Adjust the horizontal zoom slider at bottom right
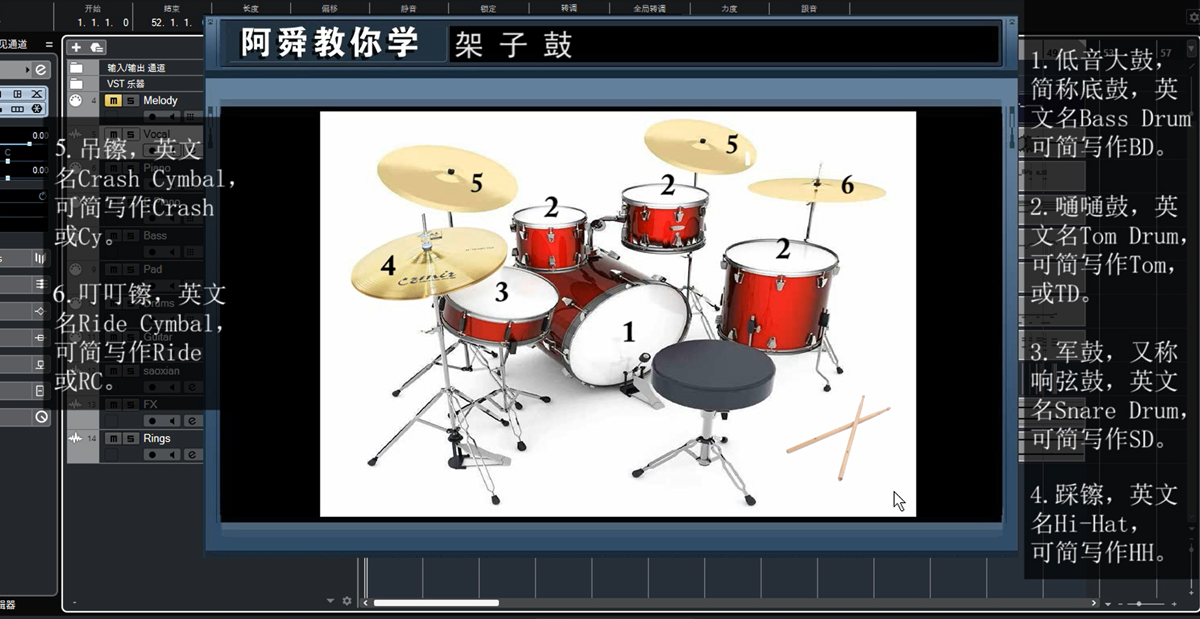This screenshot has height=619, width=1200. click(x=1142, y=604)
